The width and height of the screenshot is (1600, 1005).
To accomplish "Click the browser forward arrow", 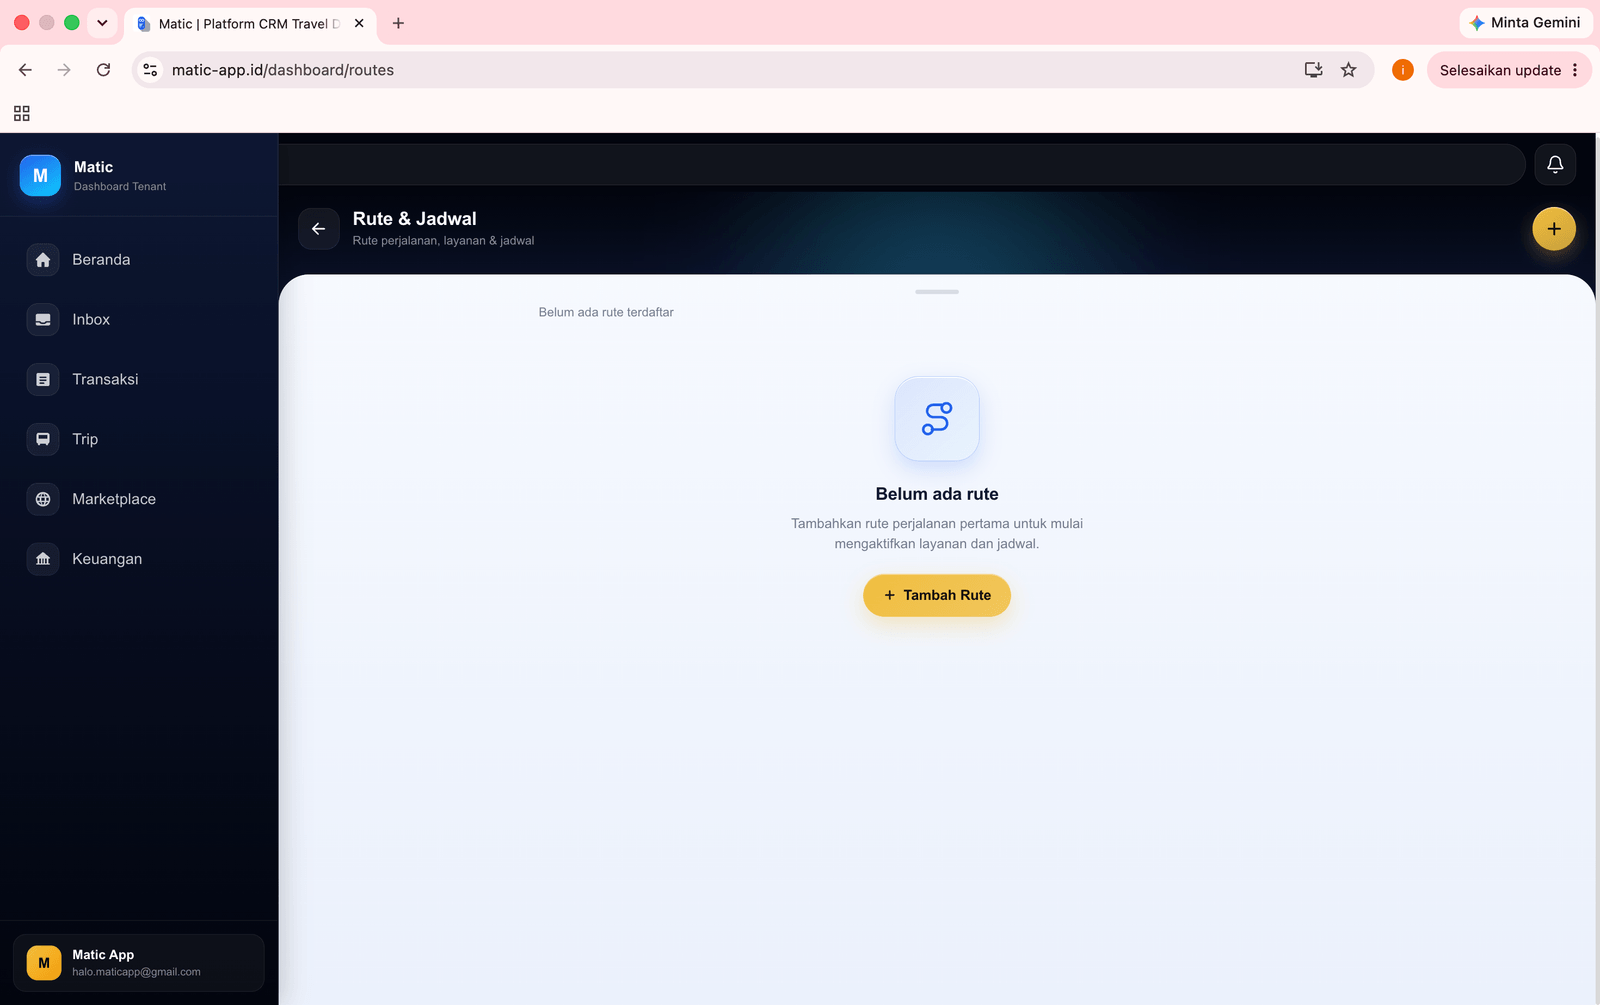I will click(64, 70).
